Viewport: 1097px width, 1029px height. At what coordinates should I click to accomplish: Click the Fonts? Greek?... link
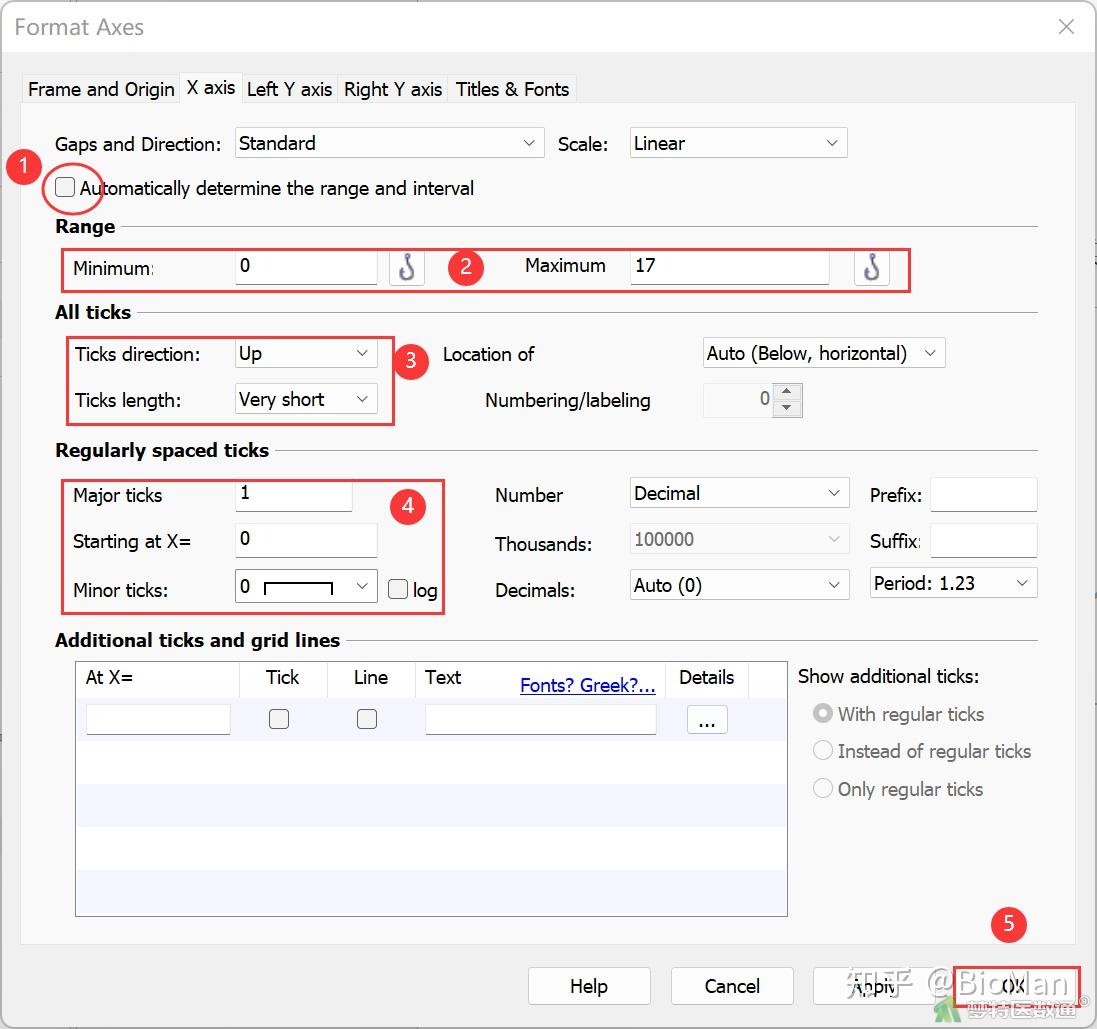[x=587, y=685]
